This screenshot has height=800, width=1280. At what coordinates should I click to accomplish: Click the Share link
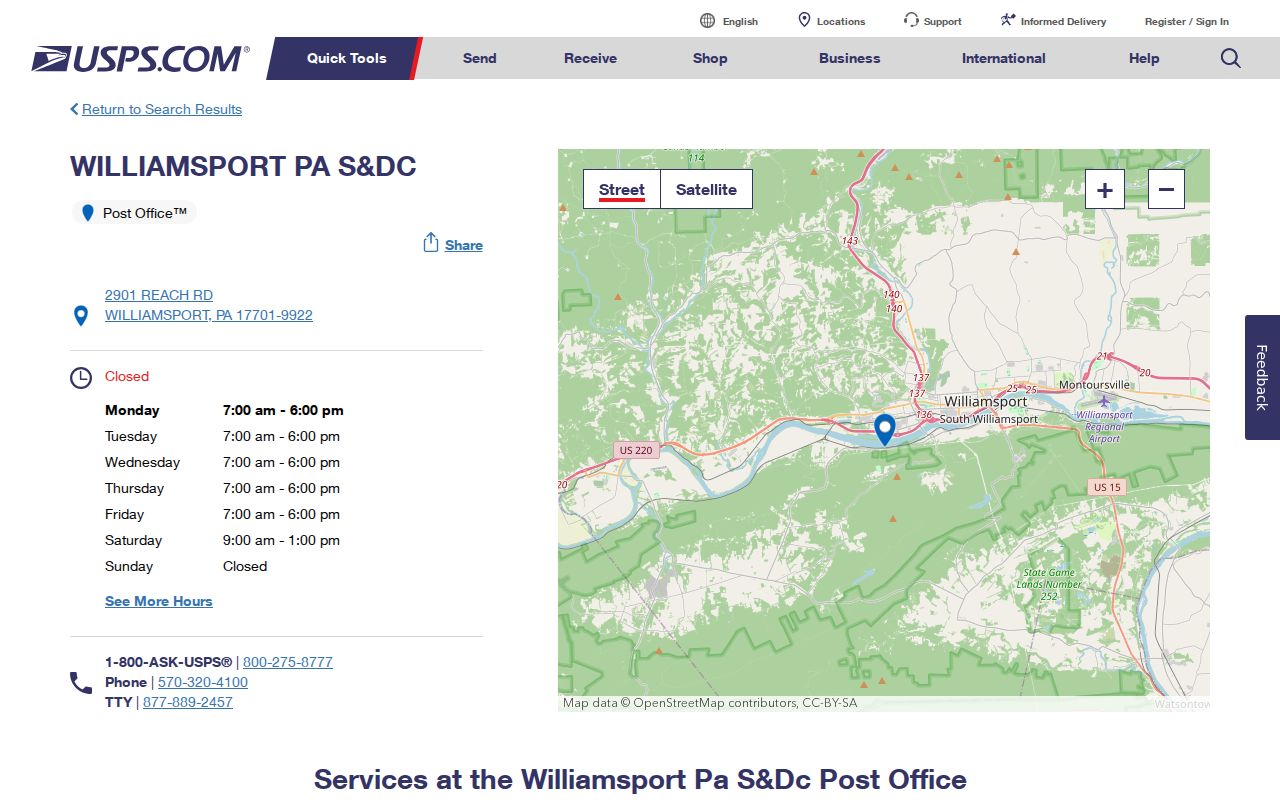(x=464, y=245)
